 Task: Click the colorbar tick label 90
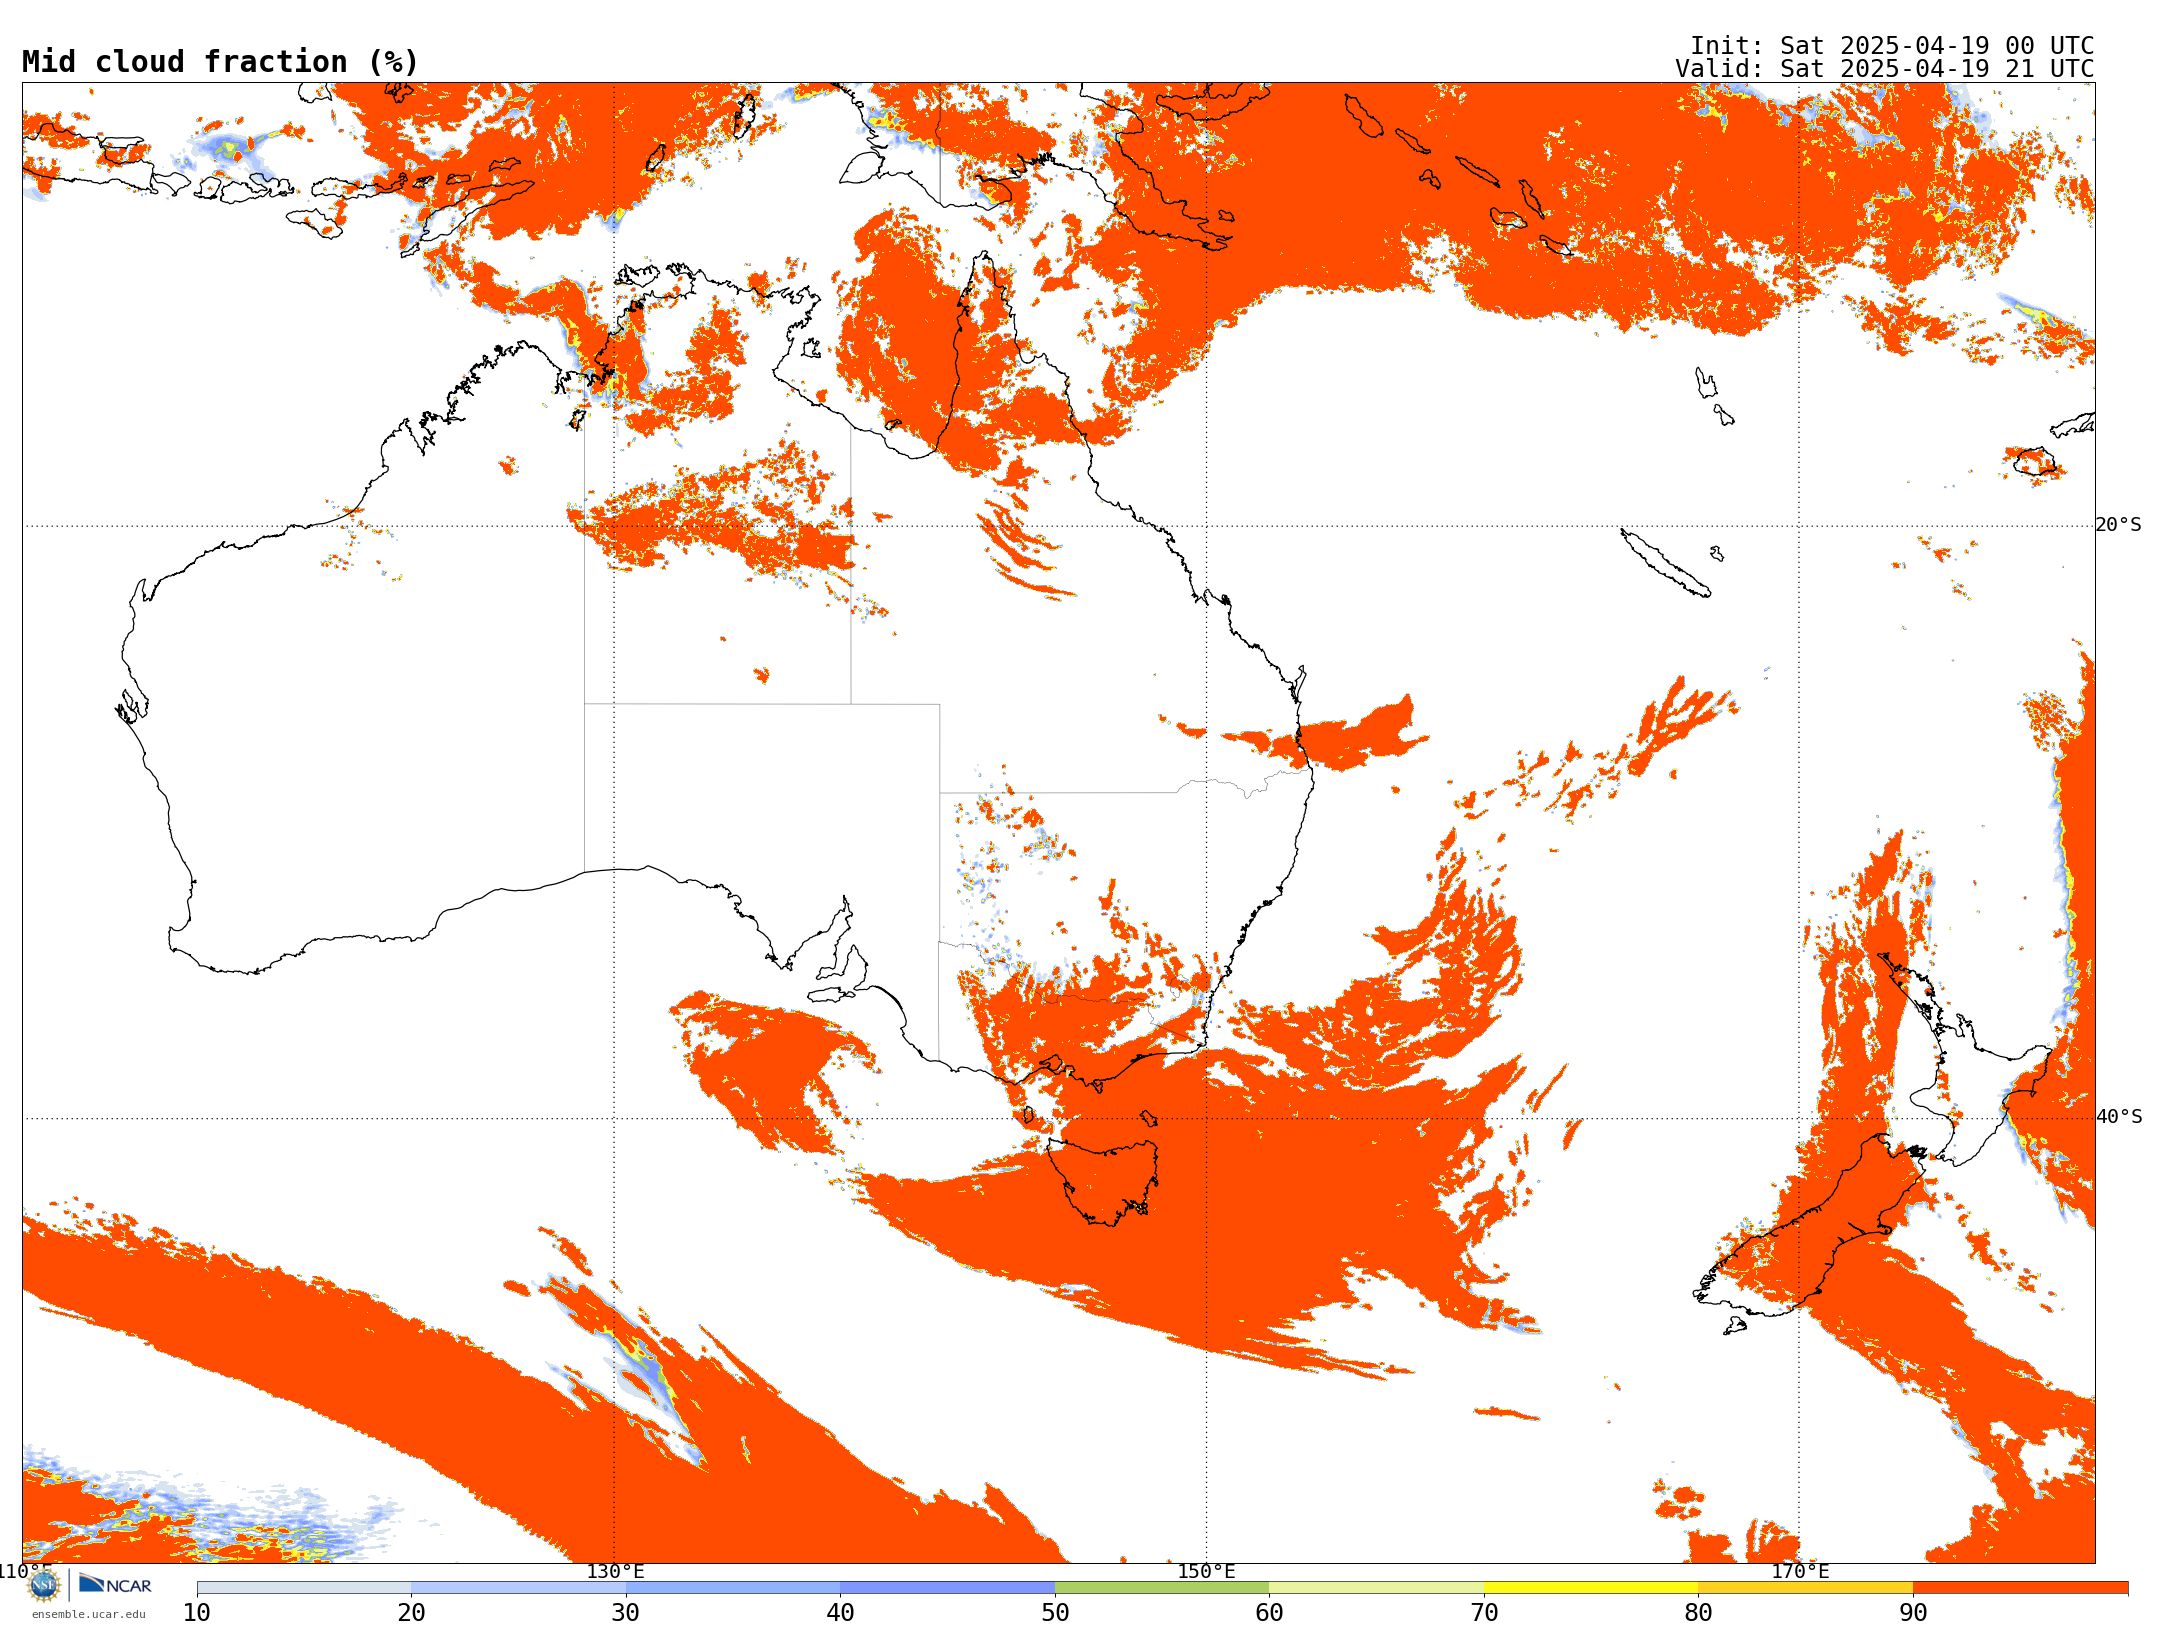pos(1913,1613)
